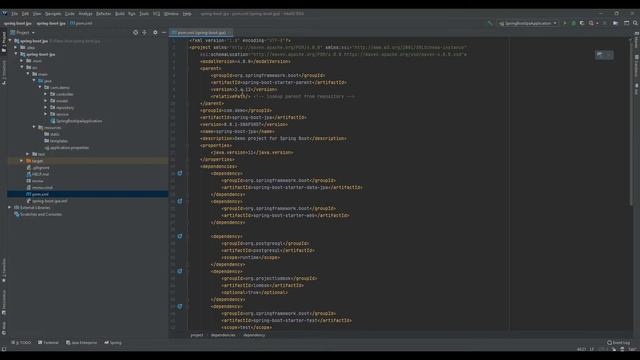Expand the model package
The width and height of the screenshot is (640, 360).
46,101
